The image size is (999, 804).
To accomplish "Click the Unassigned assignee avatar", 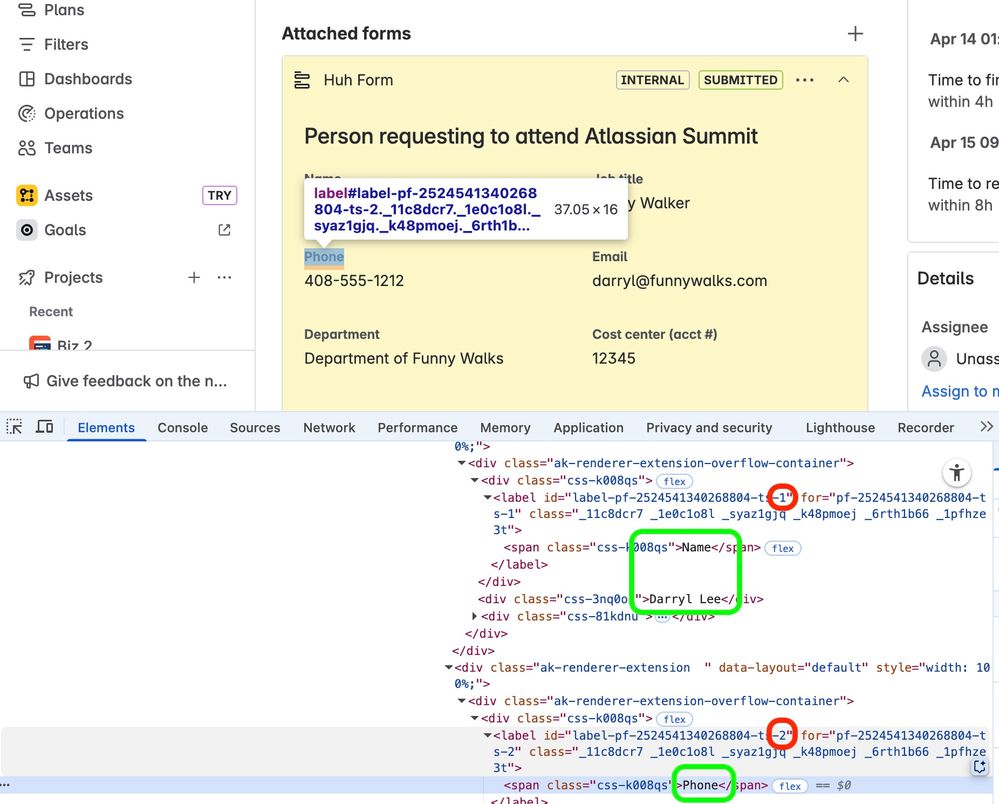I will point(934,359).
